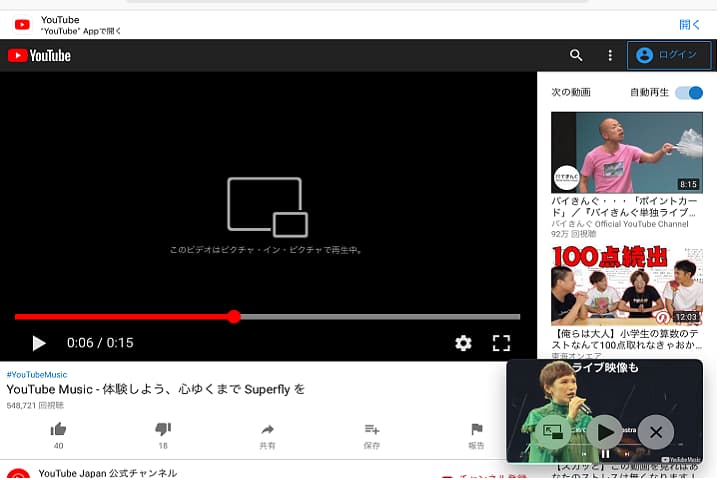
Task: Report the video with 報告 flag icon
Action: pyautogui.click(x=476, y=429)
